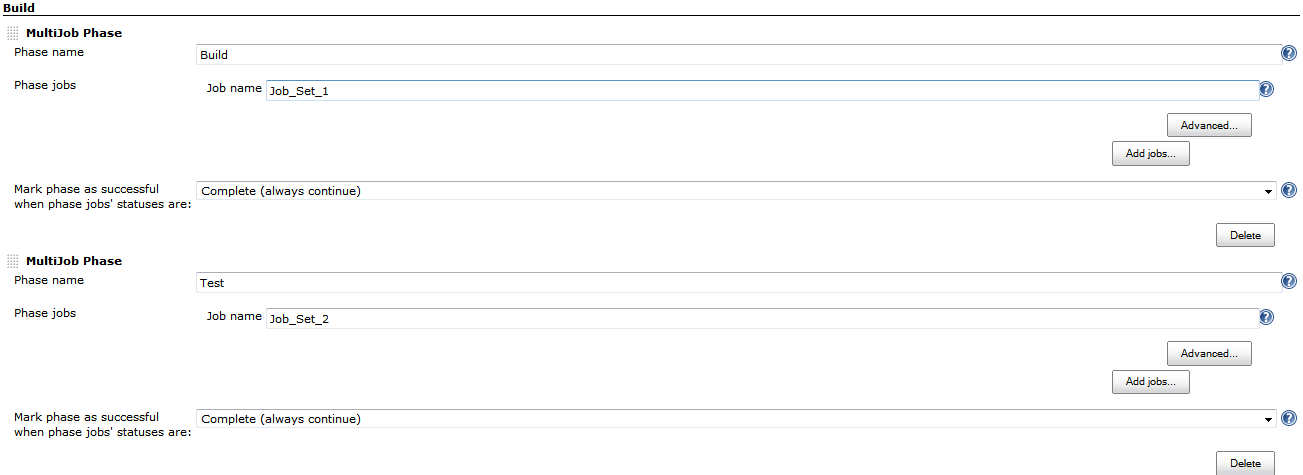Focus the Phase name field containing Build
Screen dimensions: 1303x475
tap(738, 55)
